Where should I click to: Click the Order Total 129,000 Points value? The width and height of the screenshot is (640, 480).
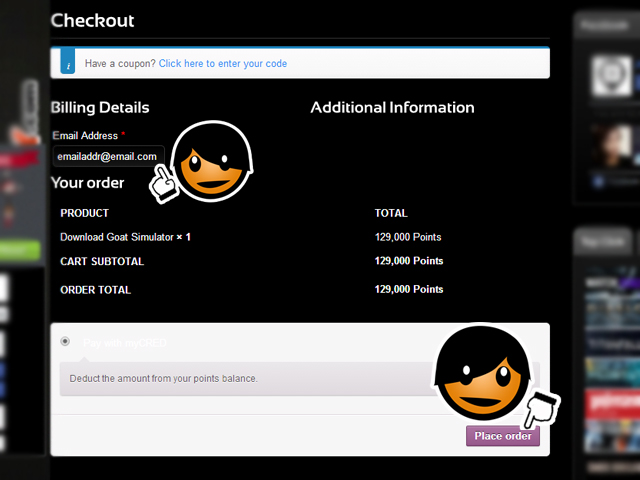(x=408, y=289)
